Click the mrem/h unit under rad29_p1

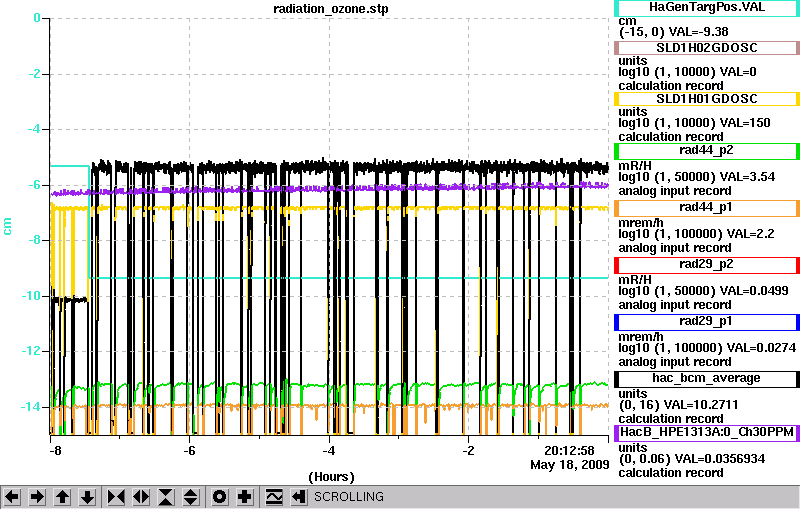click(x=640, y=337)
